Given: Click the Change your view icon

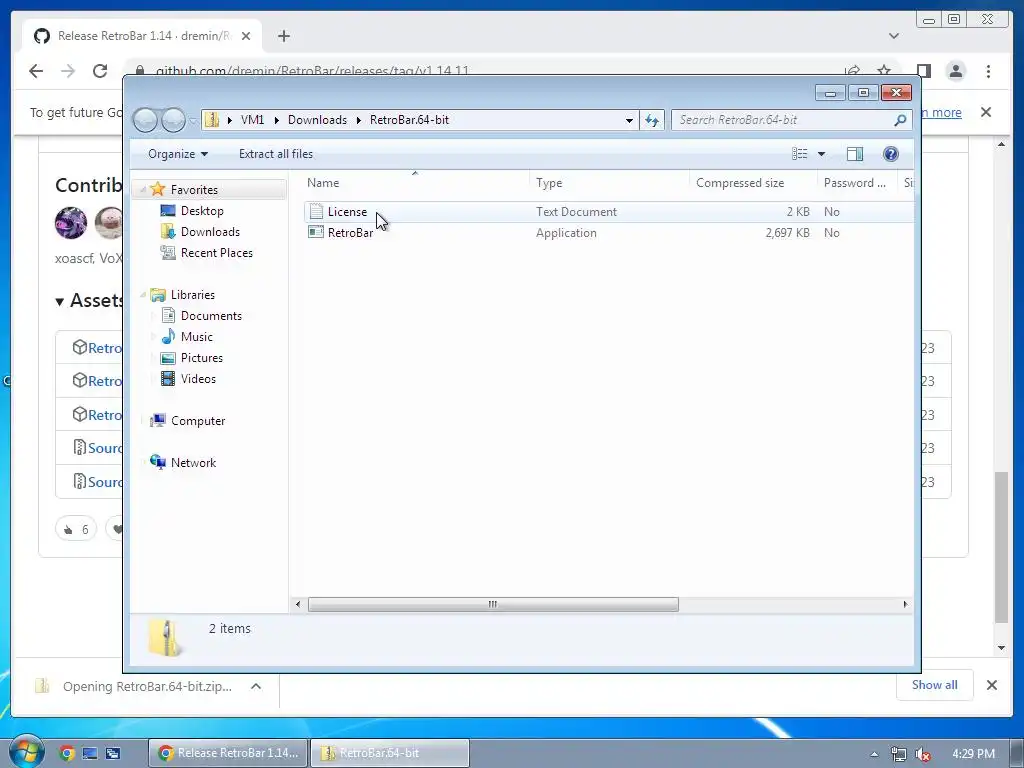Looking at the screenshot, I should point(799,154).
